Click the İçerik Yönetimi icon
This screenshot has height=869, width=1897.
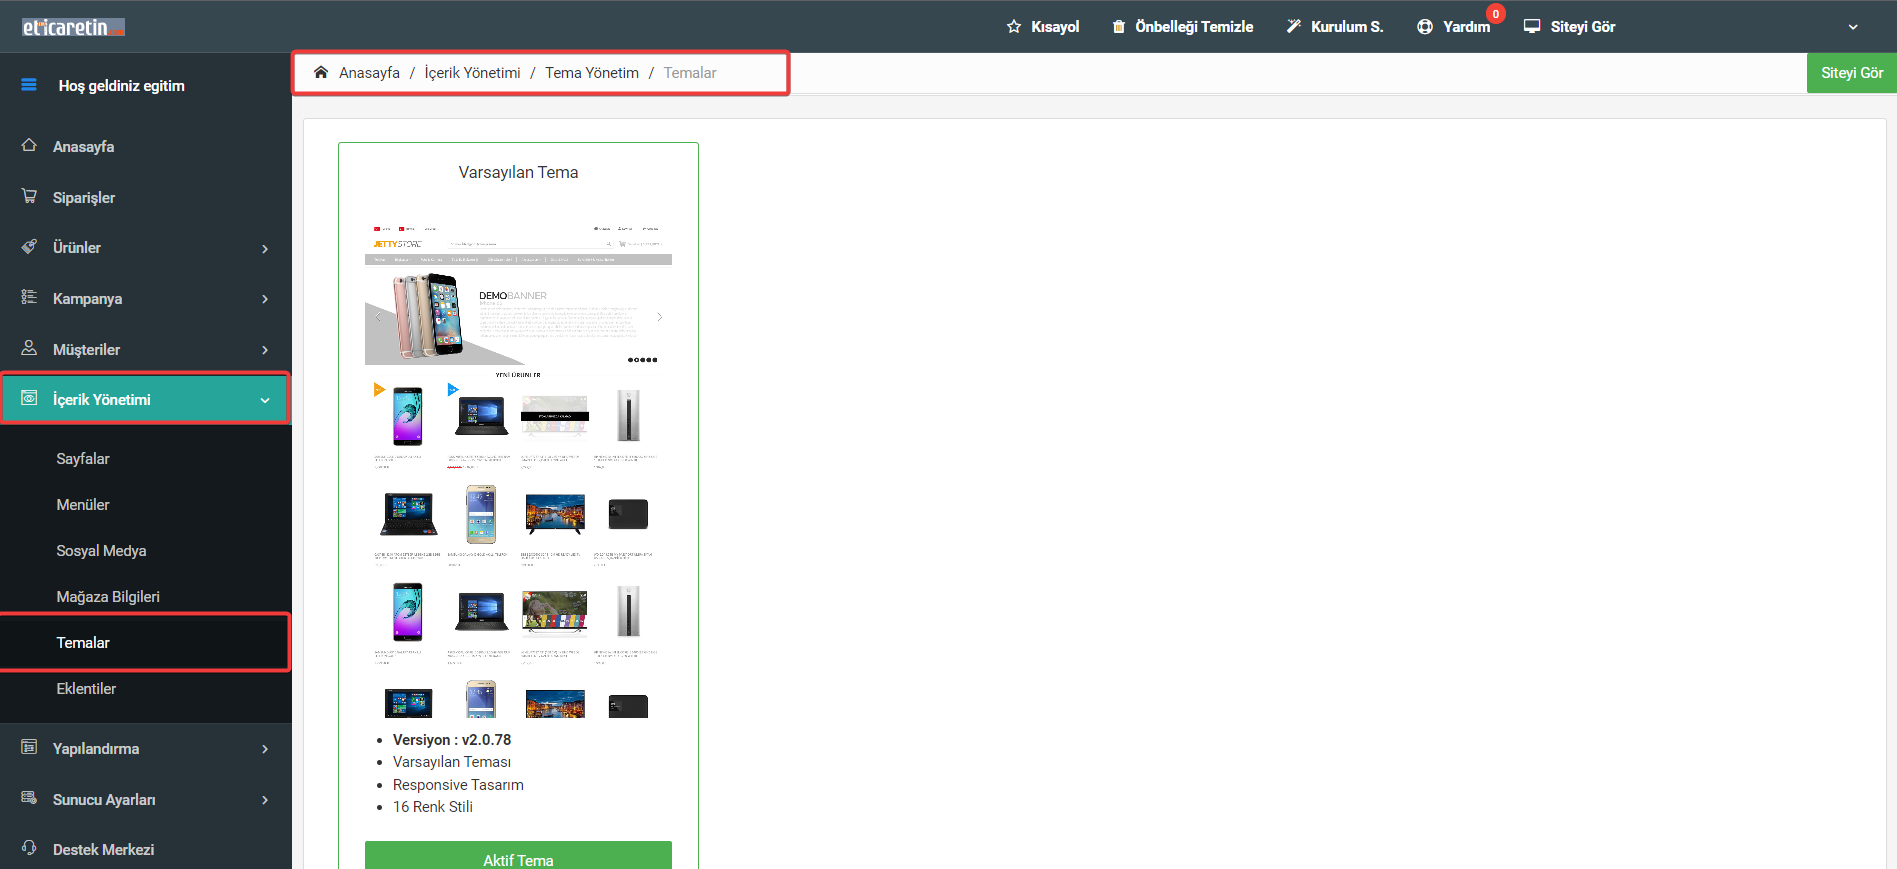point(29,398)
